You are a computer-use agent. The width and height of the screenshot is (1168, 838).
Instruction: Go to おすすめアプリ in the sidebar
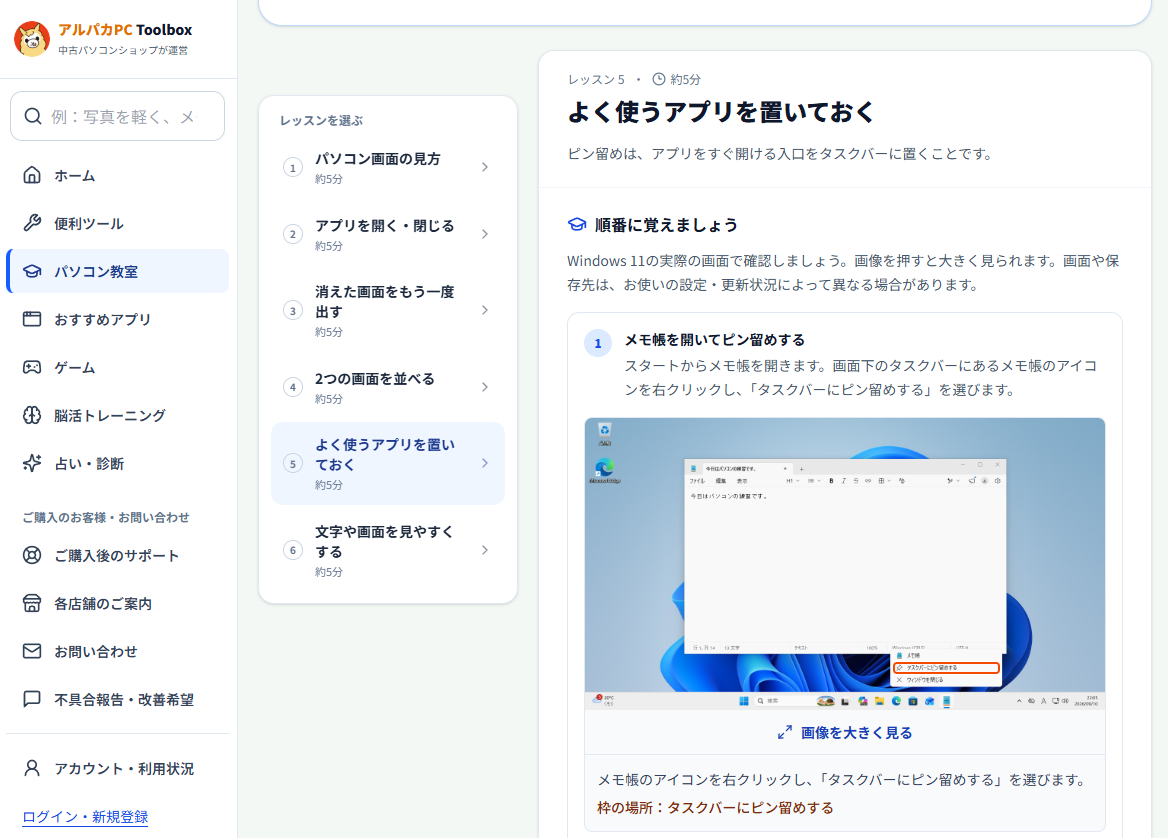click(118, 319)
